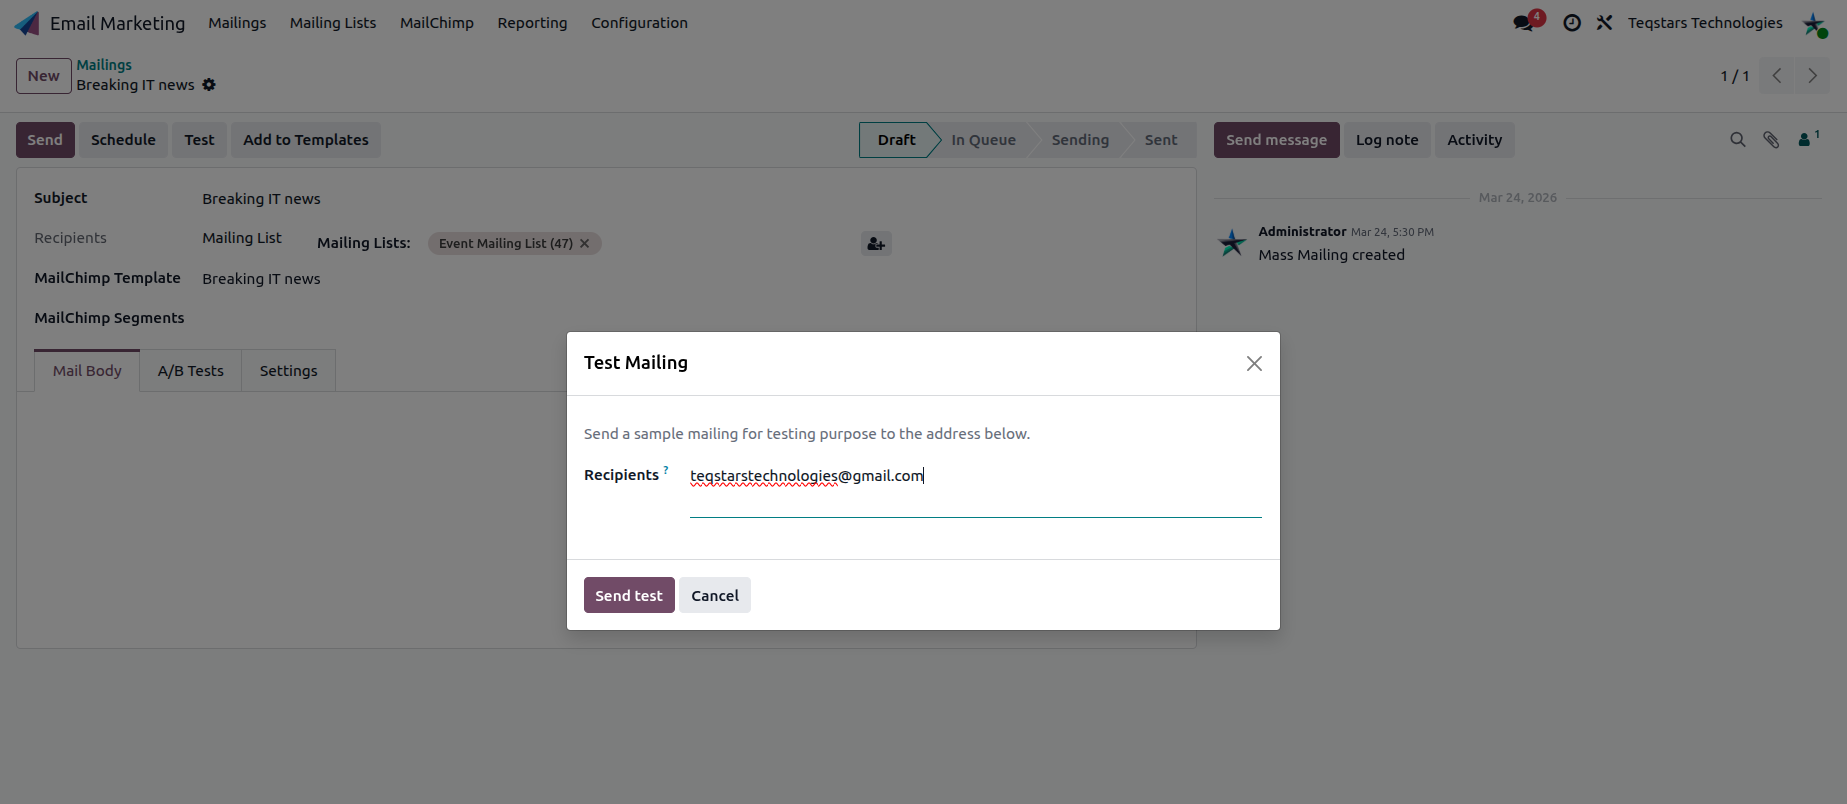This screenshot has width=1847, height=804.
Task: Open the user avatar menu
Action: point(1814,24)
